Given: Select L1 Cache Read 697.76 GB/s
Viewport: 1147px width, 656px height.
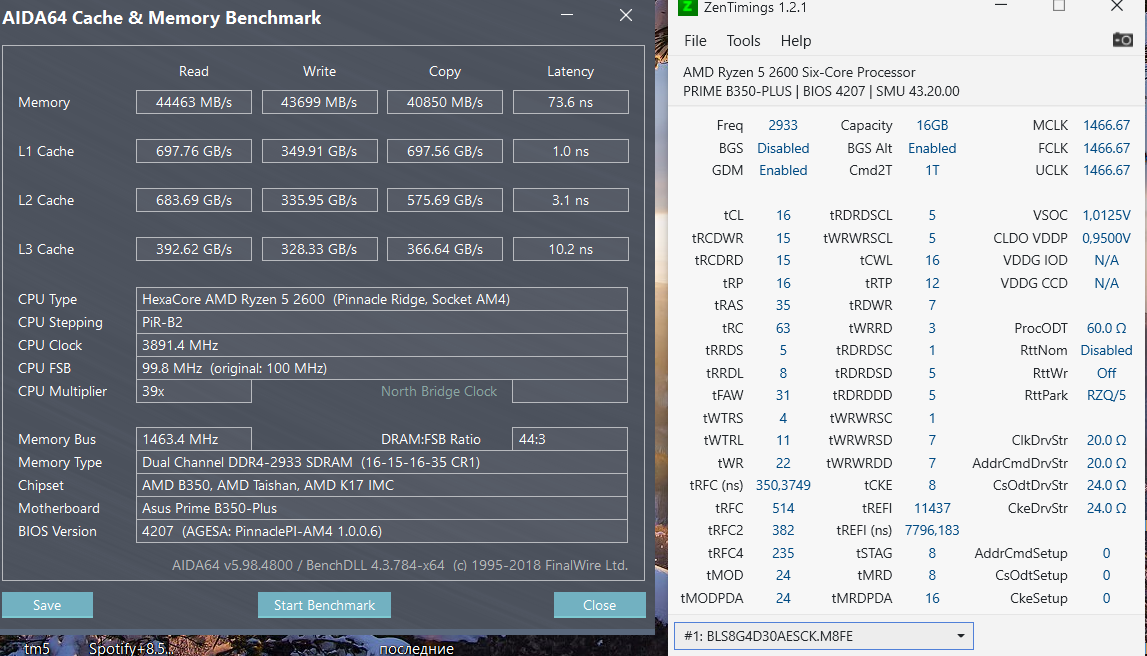Looking at the screenshot, I should [194, 151].
